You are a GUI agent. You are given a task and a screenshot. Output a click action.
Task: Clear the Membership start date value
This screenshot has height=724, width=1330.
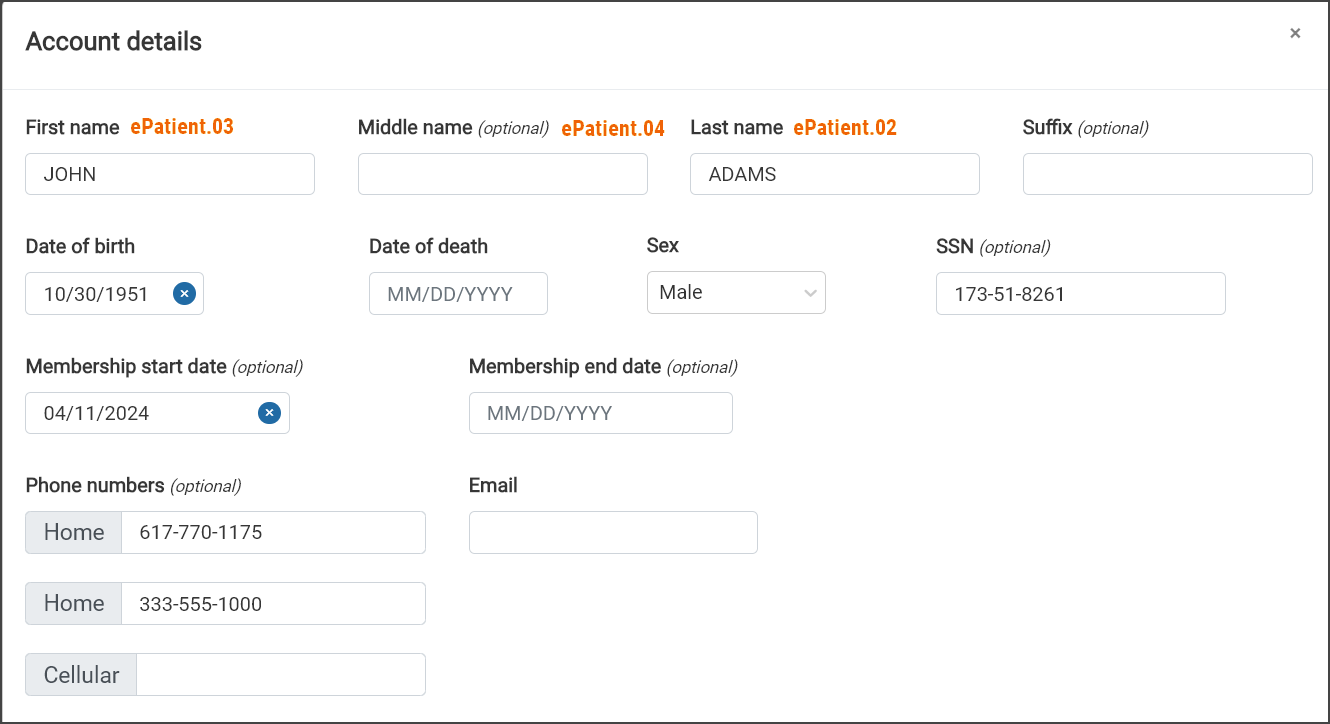pyautogui.click(x=269, y=413)
